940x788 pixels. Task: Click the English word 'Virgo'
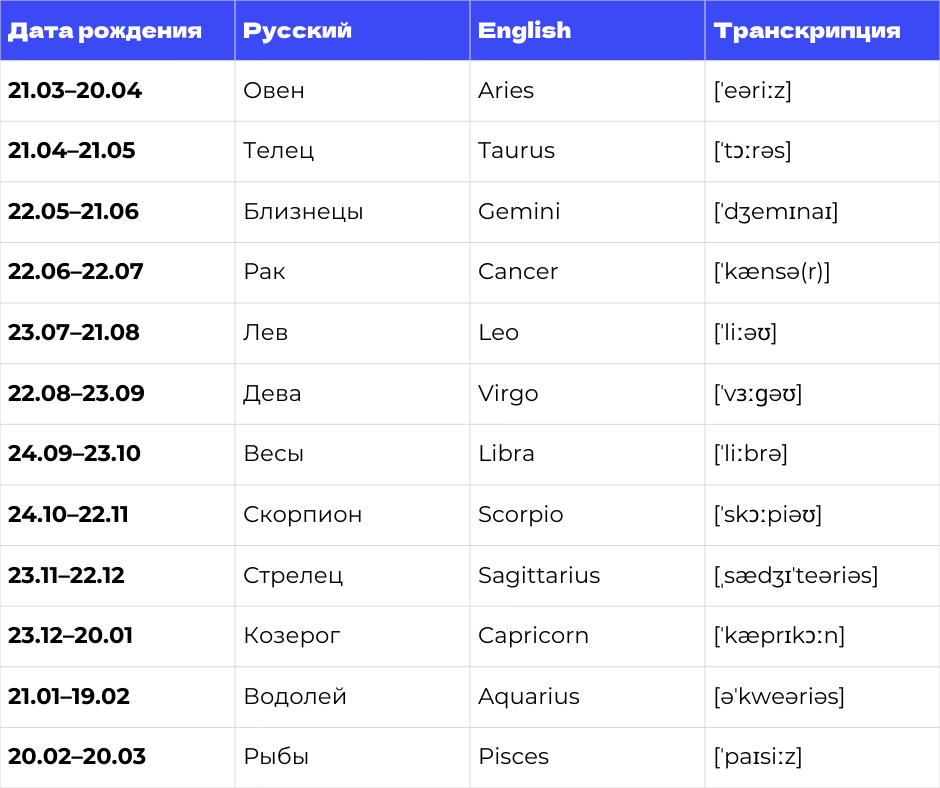508,394
